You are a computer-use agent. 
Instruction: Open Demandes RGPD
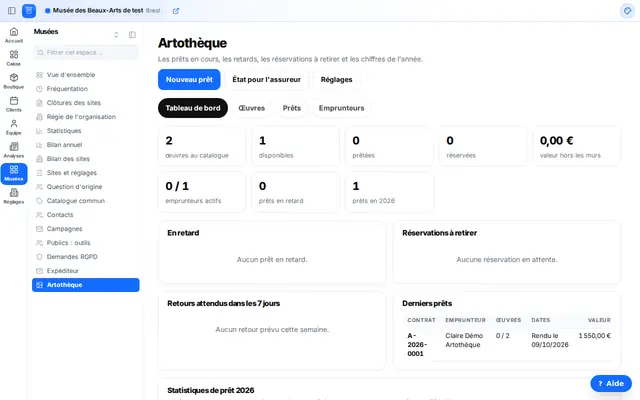click(86, 257)
